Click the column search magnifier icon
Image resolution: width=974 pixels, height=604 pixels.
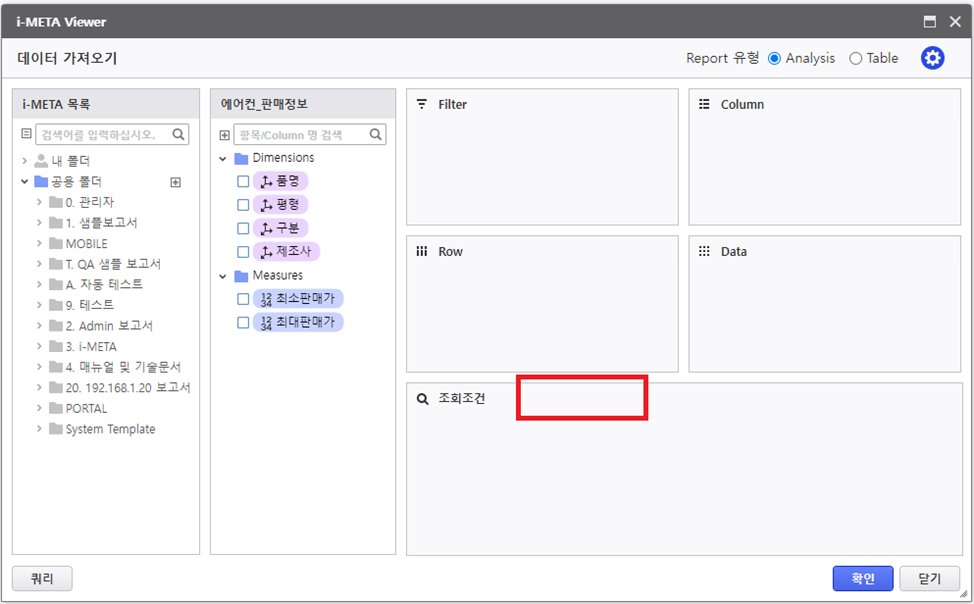tap(376, 134)
